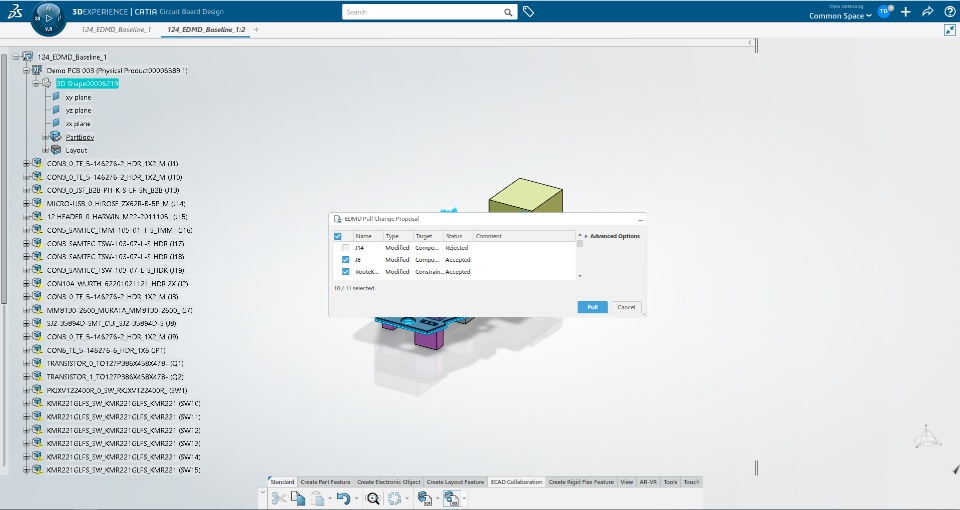Uncheck the RouteK row checkbox
This screenshot has width=960, height=510.
coord(345,271)
